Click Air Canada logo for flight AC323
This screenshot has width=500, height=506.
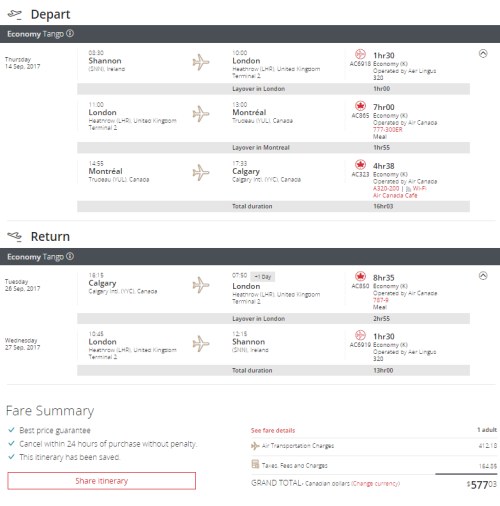360,165
